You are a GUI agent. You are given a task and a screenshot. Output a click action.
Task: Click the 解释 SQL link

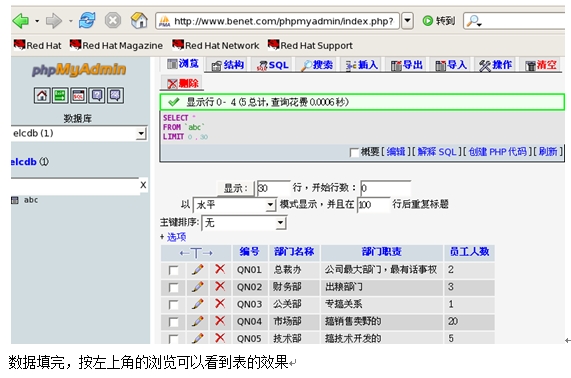pyautogui.click(x=436, y=151)
